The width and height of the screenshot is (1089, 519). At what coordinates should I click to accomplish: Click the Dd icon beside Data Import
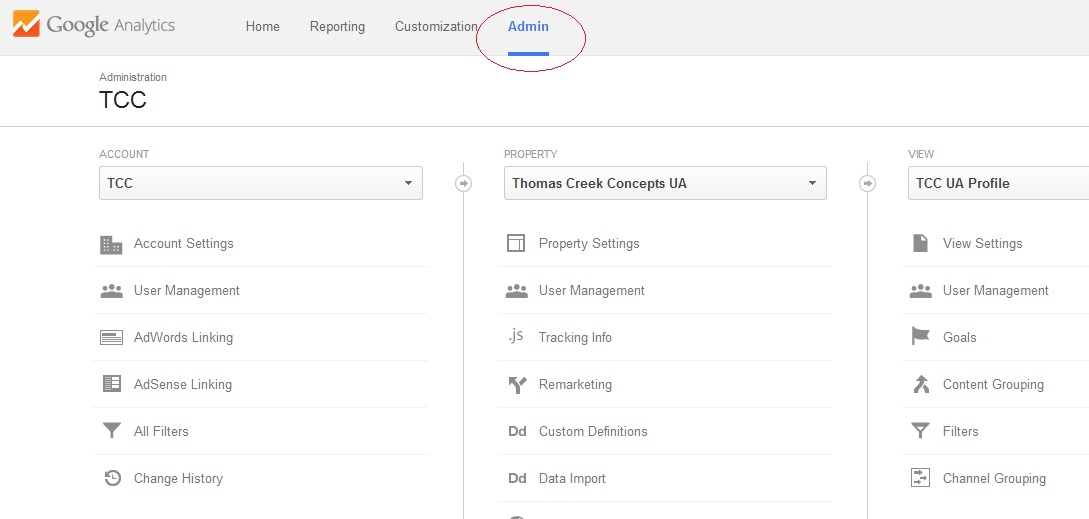tap(517, 479)
